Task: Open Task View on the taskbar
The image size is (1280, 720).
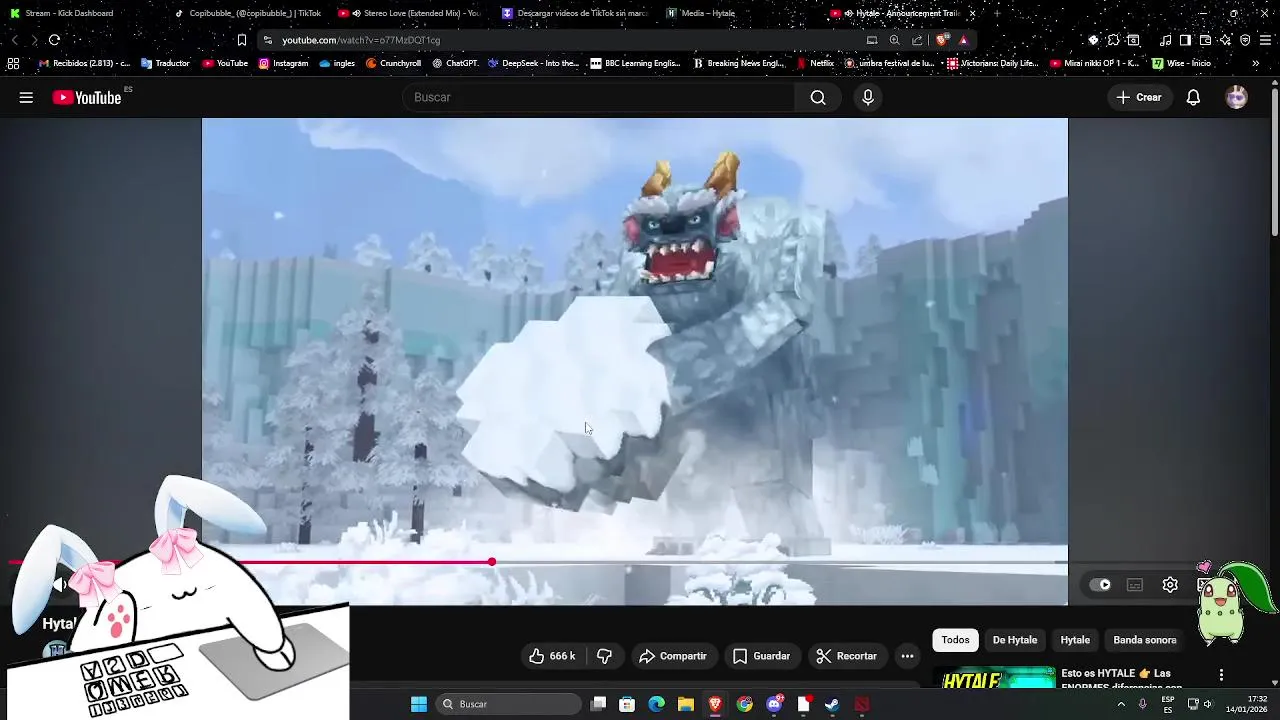Action: point(598,704)
